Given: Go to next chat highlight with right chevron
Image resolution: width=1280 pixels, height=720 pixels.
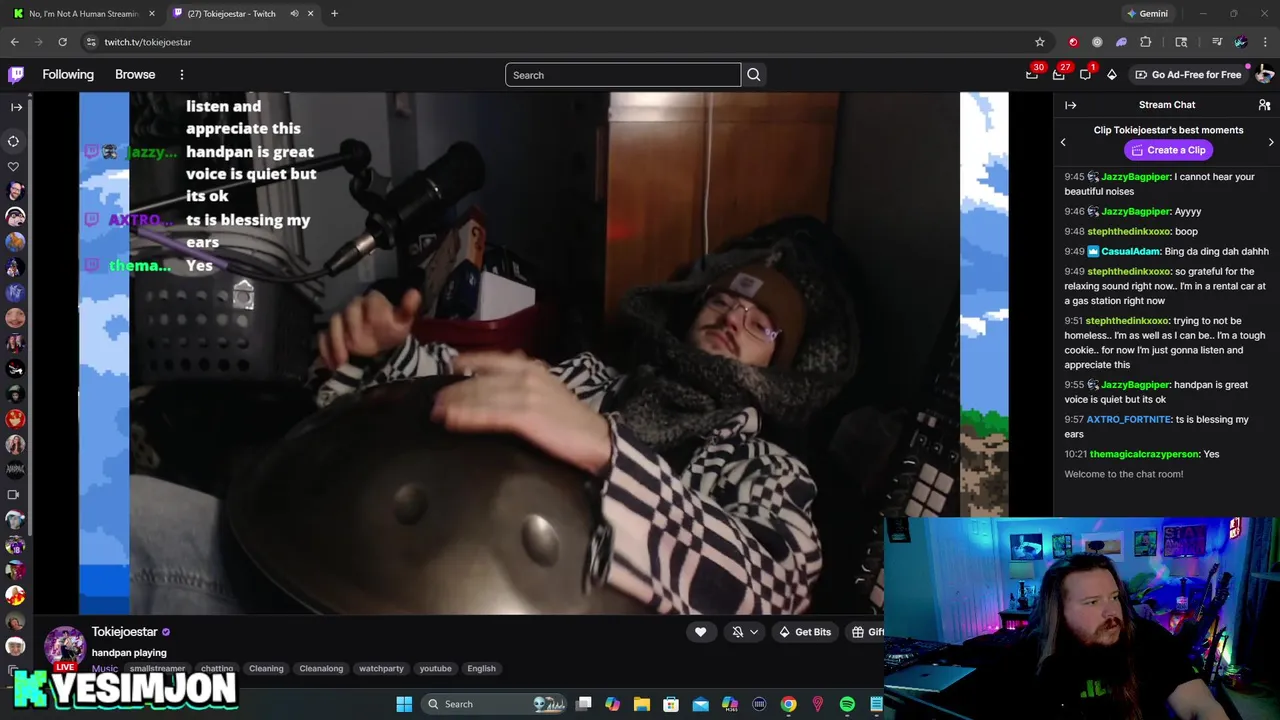Looking at the screenshot, I should [1271, 142].
